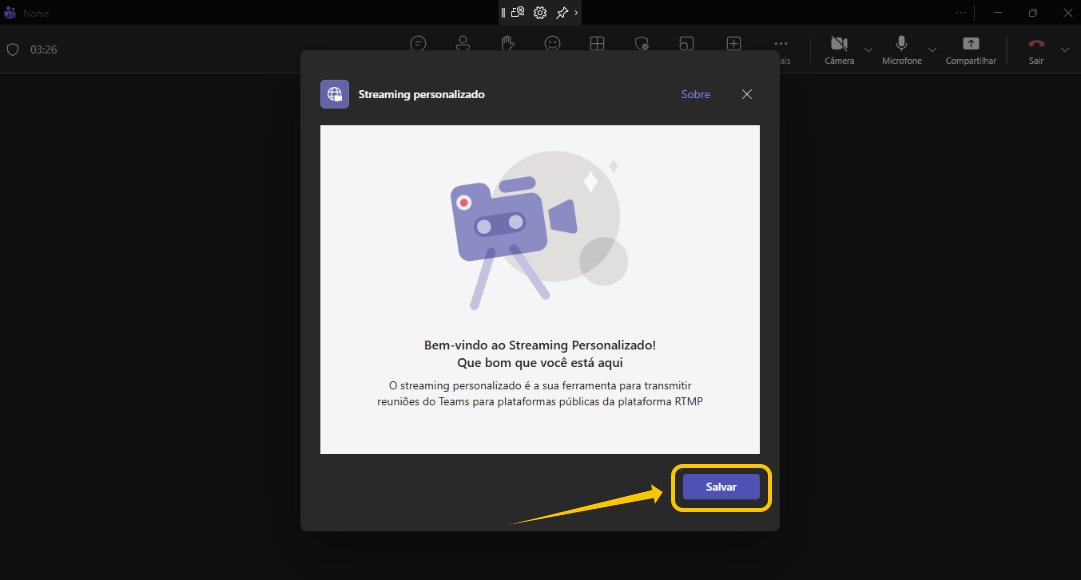Open the Compartilhar share tray
This screenshot has width=1081, height=580.
pos(971,50)
